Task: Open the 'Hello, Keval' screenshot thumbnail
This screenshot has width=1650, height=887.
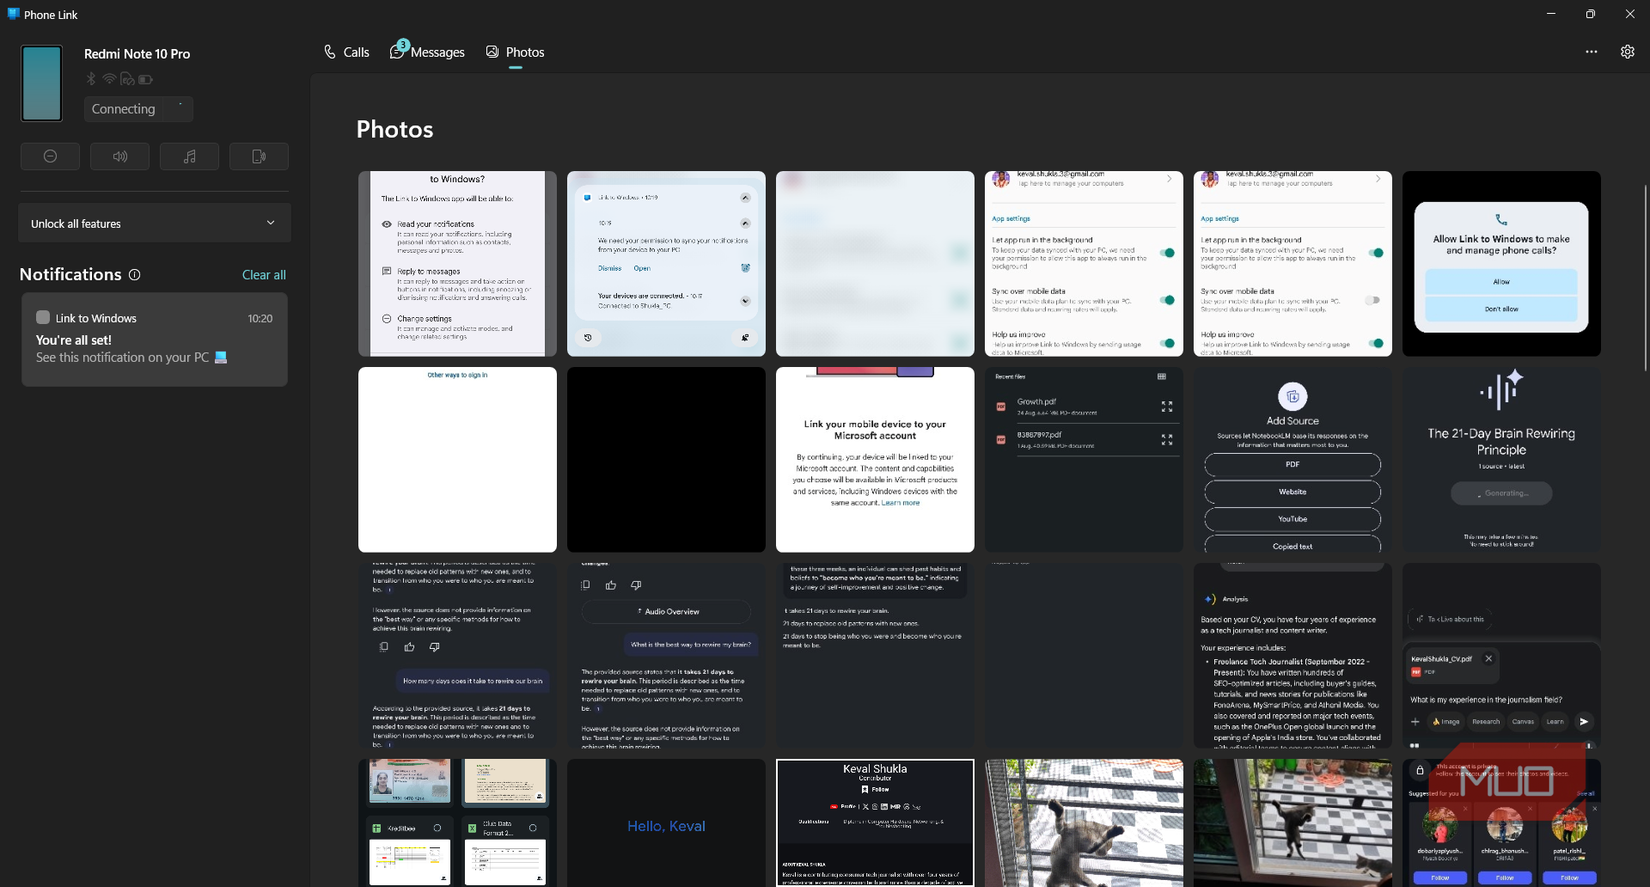Action: [666, 823]
